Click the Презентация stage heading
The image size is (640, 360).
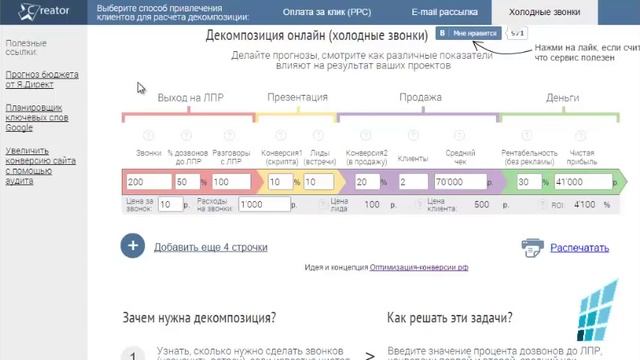click(x=298, y=98)
